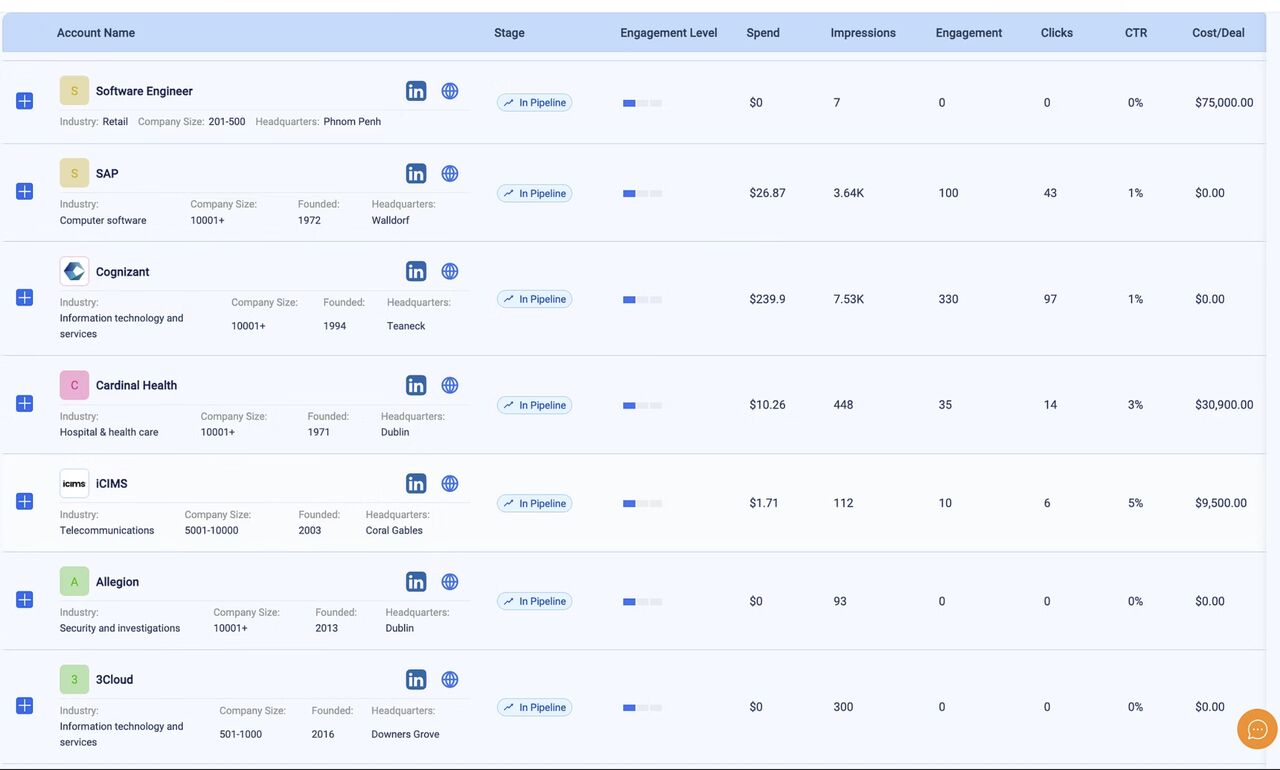Viewport: 1280px width, 770px height.
Task: Open Cognizant's LinkedIn icon
Action: click(x=416, y=271)
